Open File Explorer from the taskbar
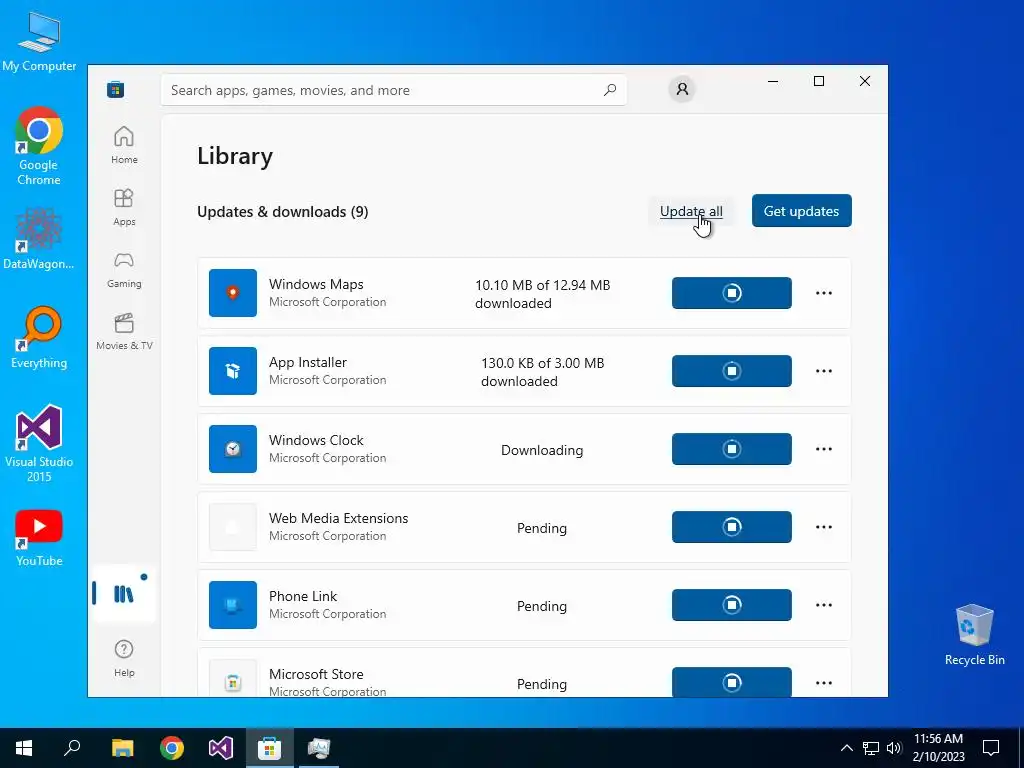Image resolution: width=1024 pixels, height=768 pixels. click(x=123, y=748)
